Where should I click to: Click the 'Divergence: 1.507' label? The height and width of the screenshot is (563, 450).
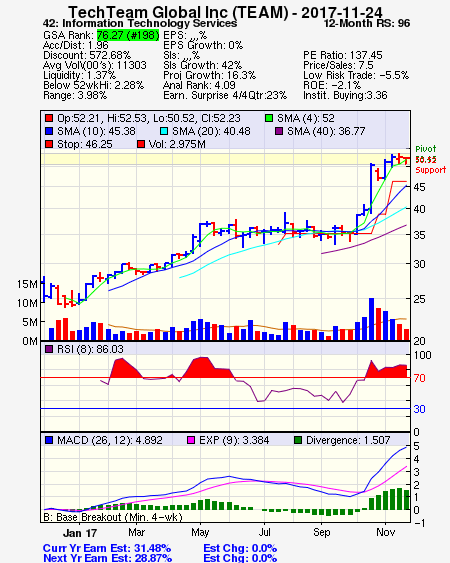click(x=348, y=440)
